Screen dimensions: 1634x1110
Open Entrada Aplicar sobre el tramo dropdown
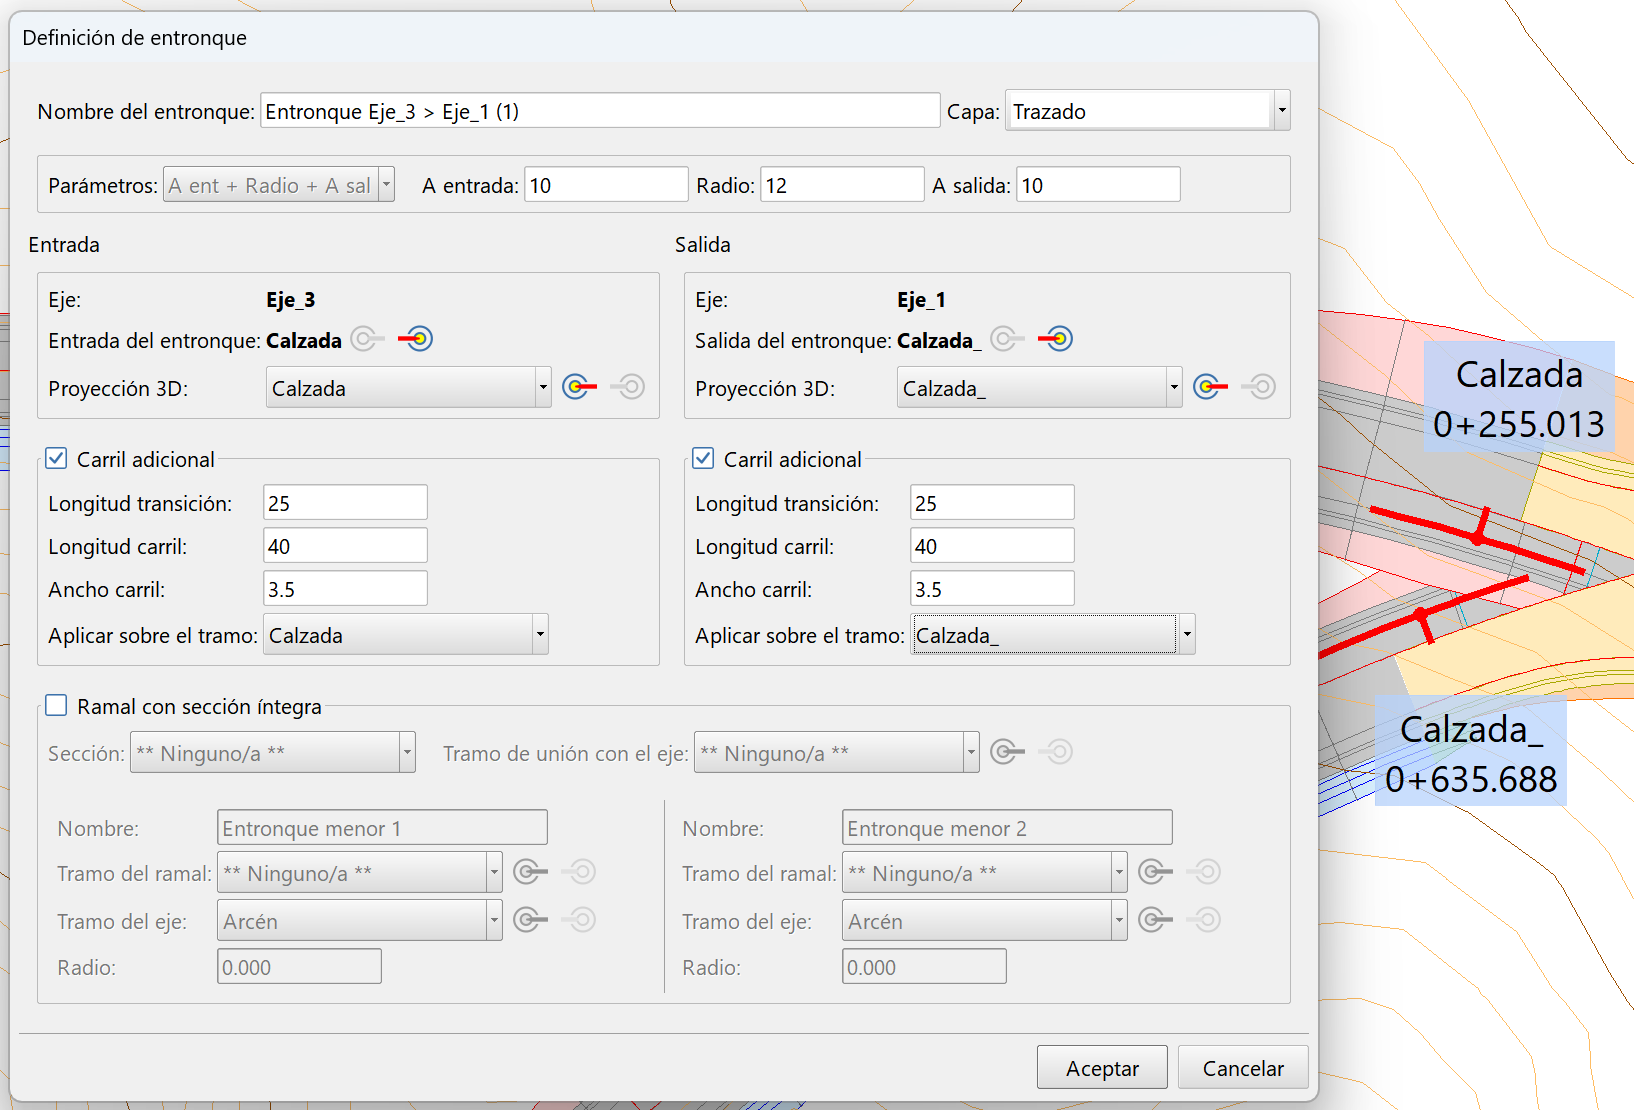[x=540, y=635]
